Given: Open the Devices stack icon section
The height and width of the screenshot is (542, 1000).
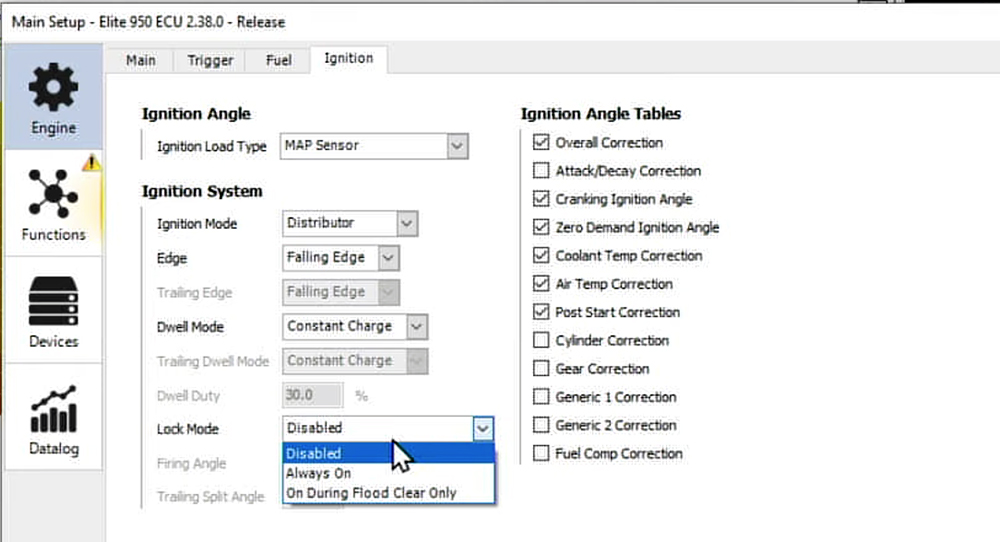Looking at the screenshot, I should [54, 311].
